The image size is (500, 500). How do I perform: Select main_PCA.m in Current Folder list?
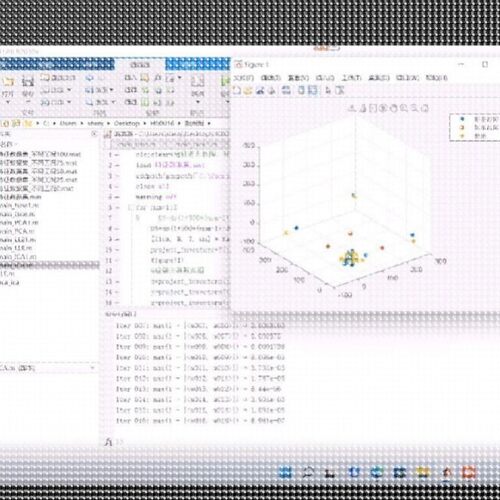(17, 231)
